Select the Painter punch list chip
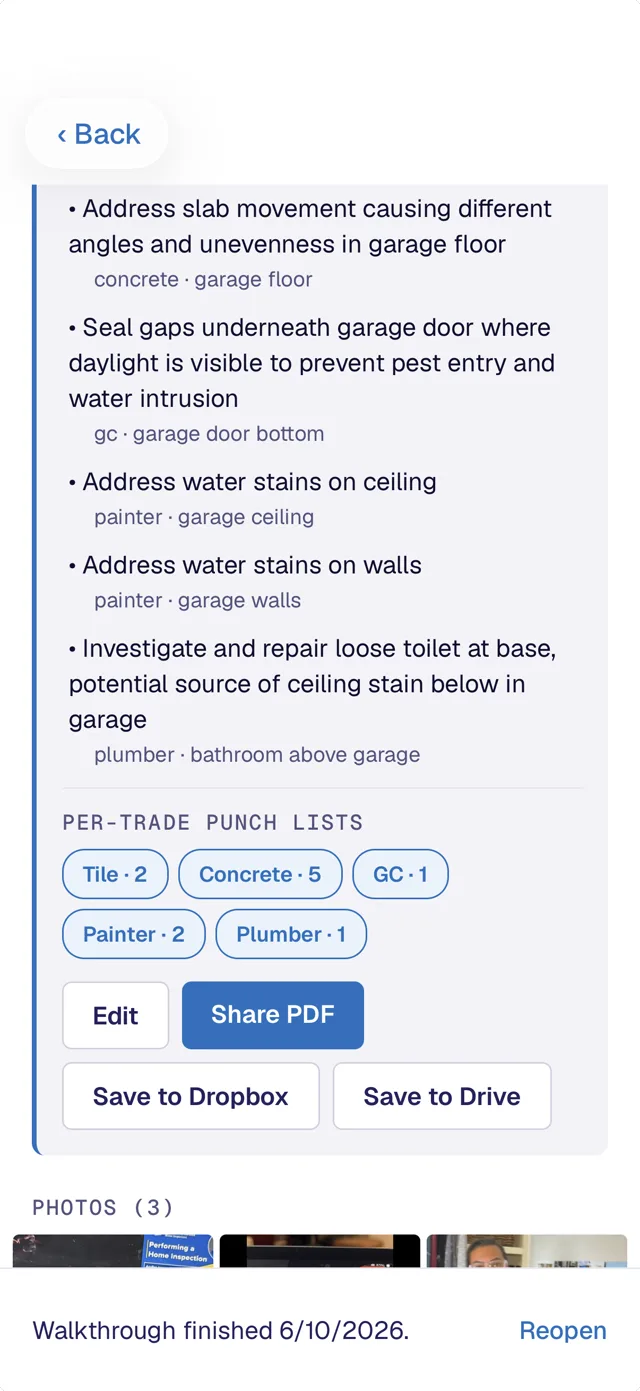 (134, 935)
